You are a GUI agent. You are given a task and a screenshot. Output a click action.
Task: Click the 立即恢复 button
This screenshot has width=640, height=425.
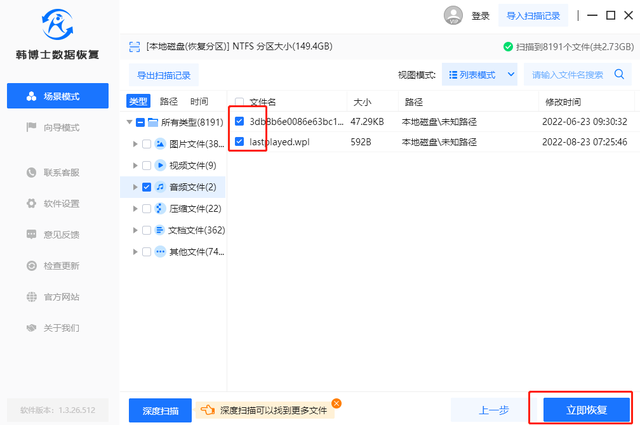pos(587,410)
